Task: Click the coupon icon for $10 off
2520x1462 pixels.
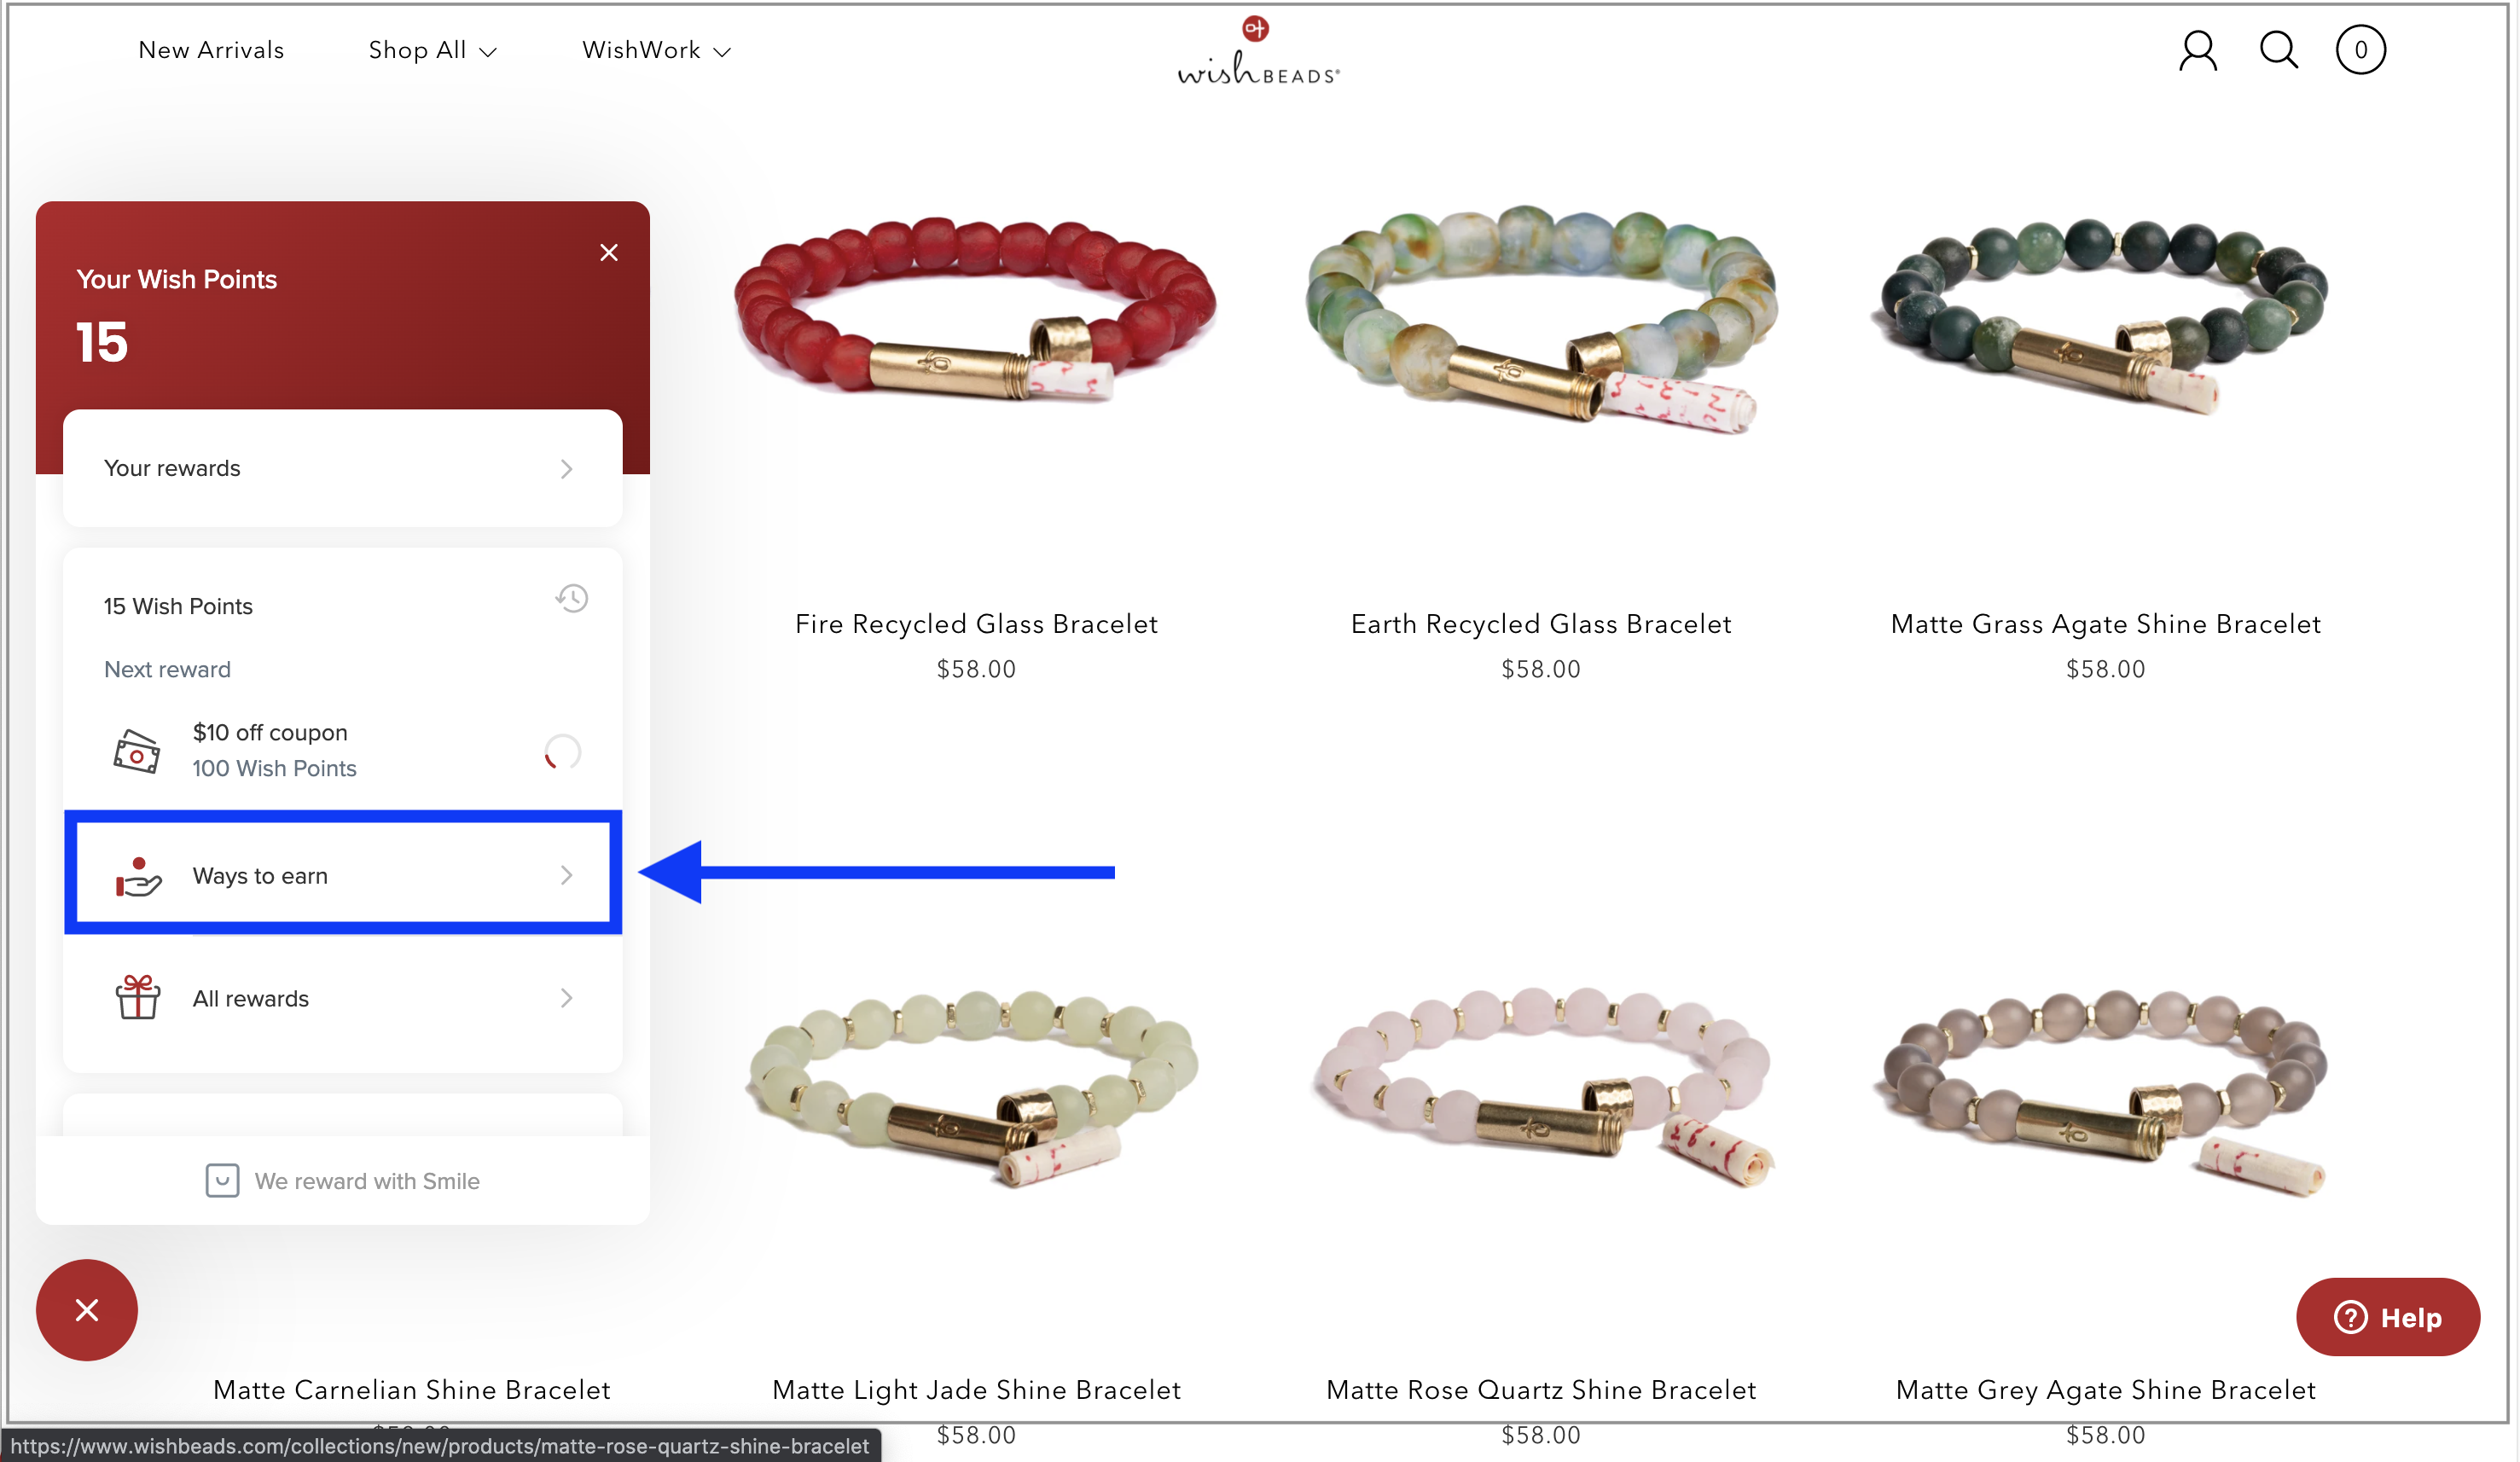Action: pyautogui.click(x=136, y=750)
